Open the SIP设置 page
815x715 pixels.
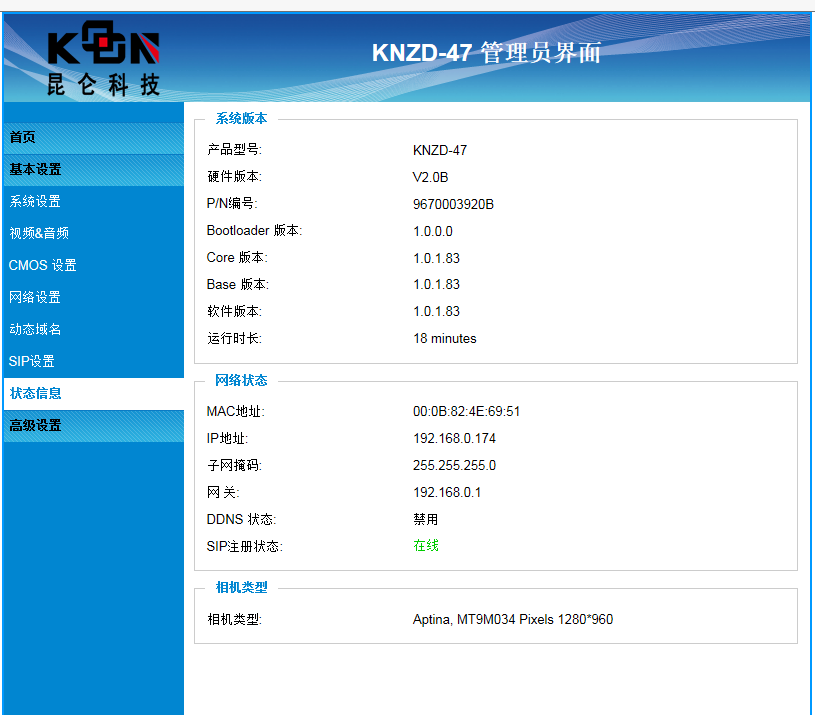(x=32, y=361)
